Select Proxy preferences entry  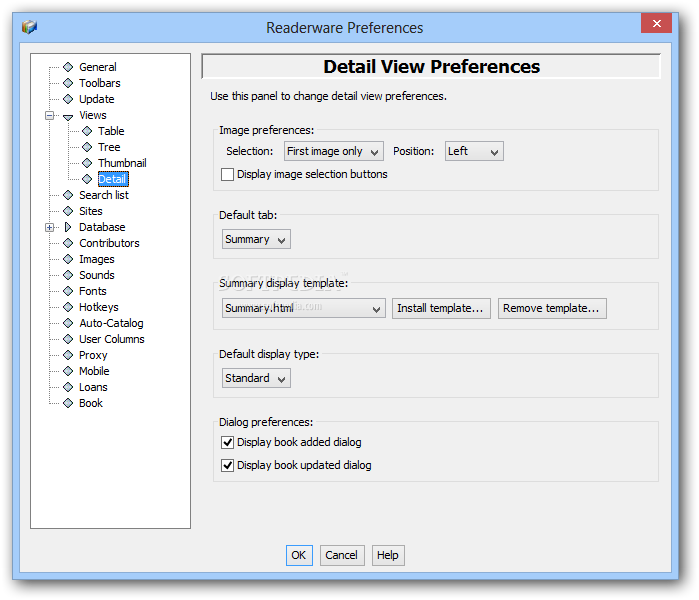(x=93, y=355)
